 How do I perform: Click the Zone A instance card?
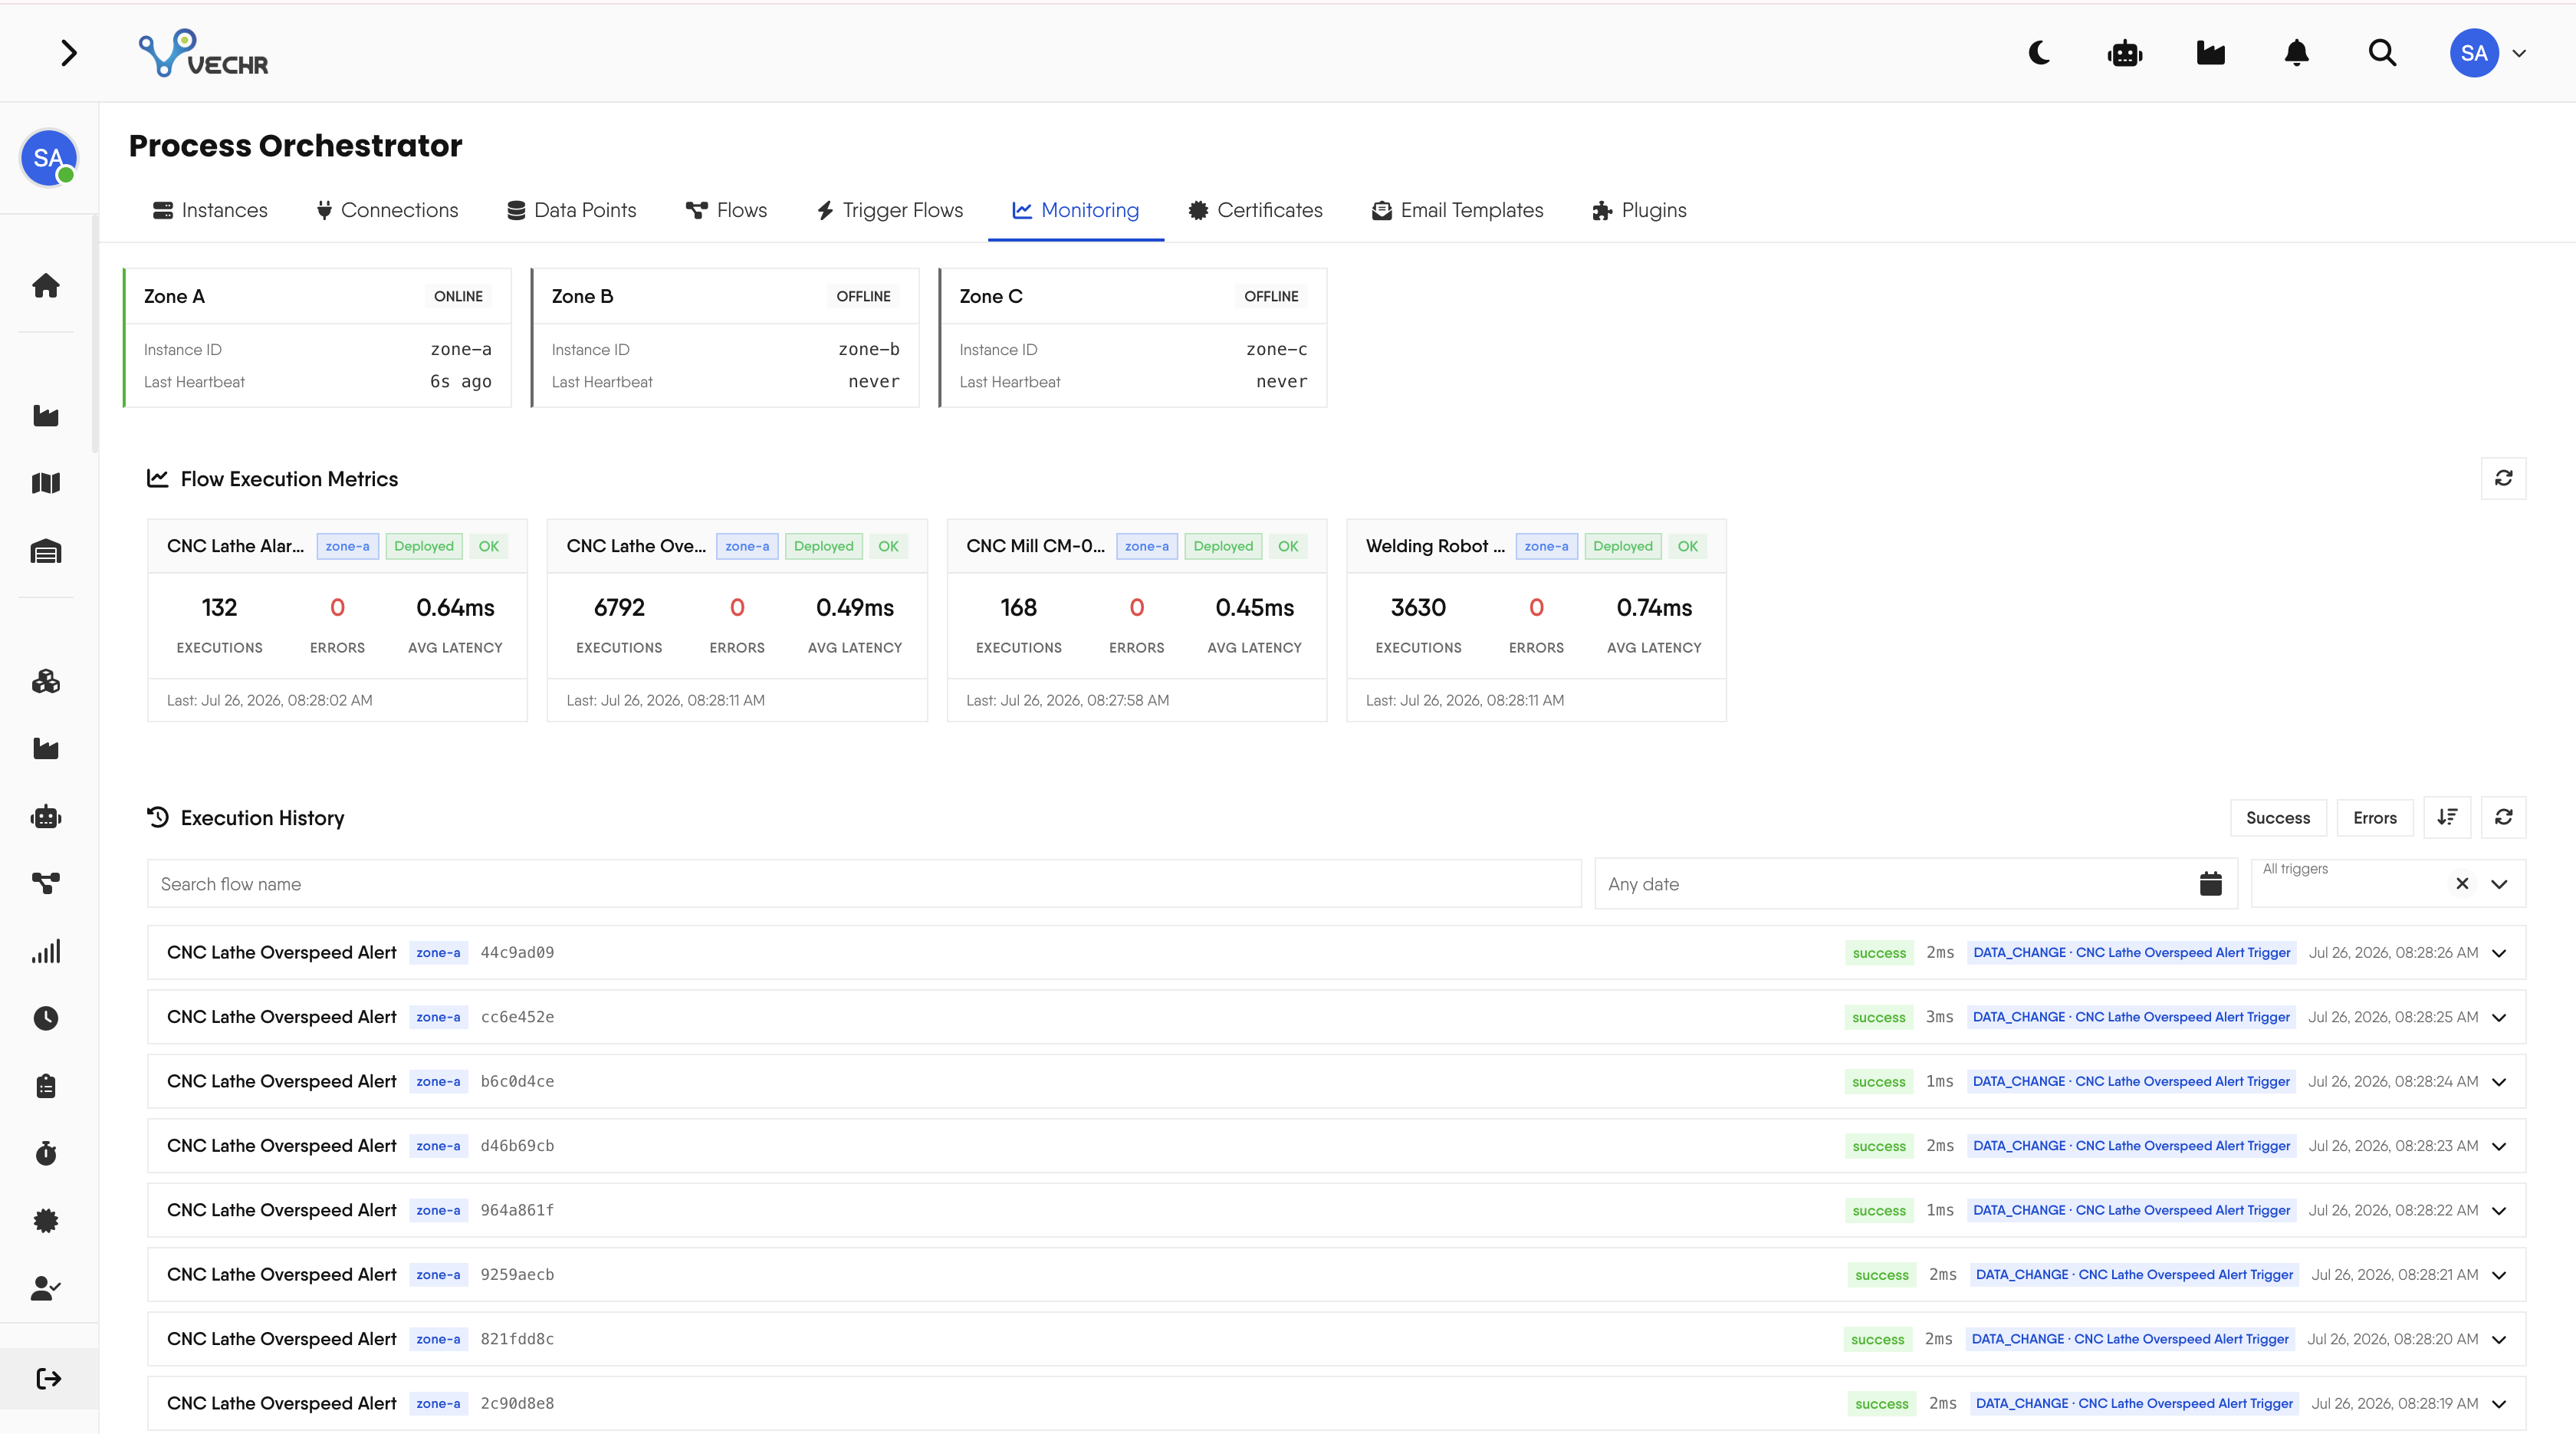point(317,338)
